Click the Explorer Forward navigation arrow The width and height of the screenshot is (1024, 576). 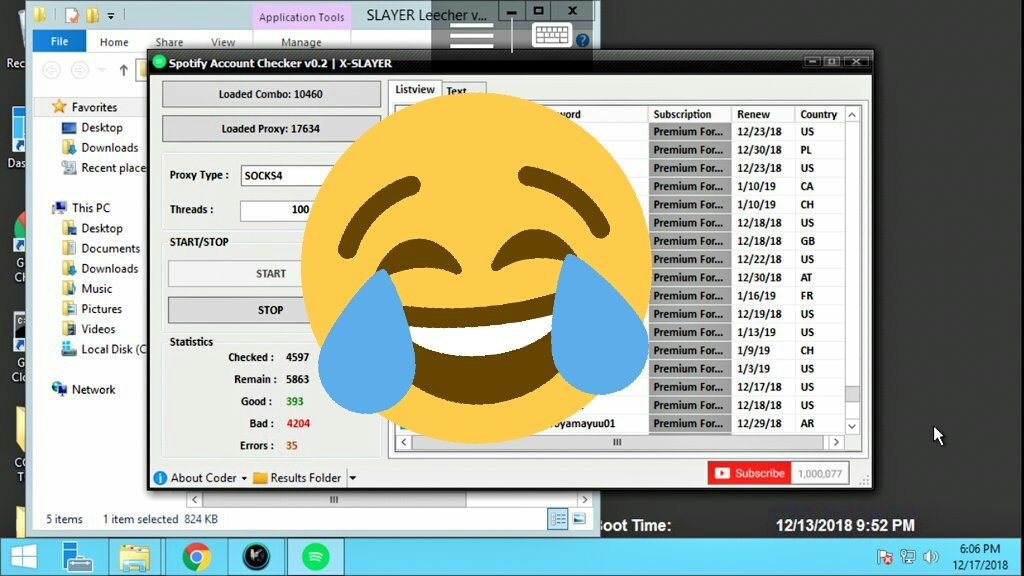[x=80, y=70]
